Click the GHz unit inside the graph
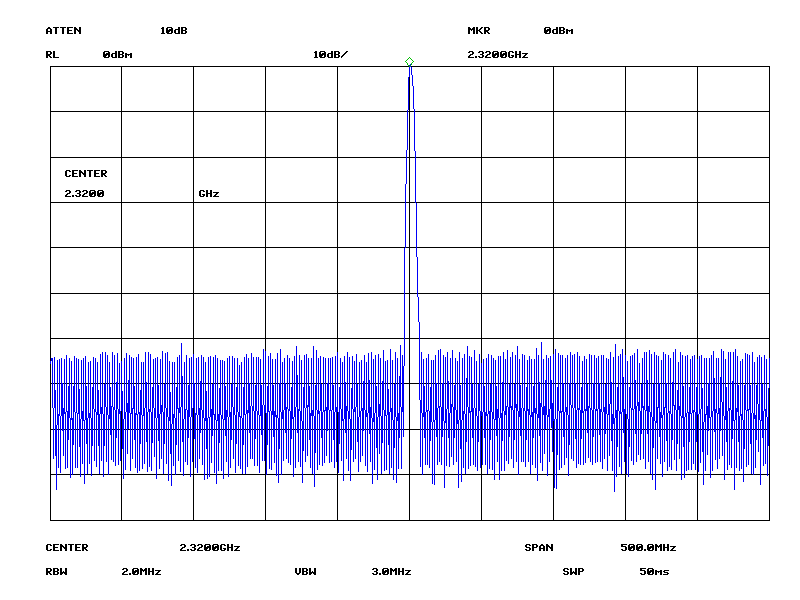 tap(209, 193)
